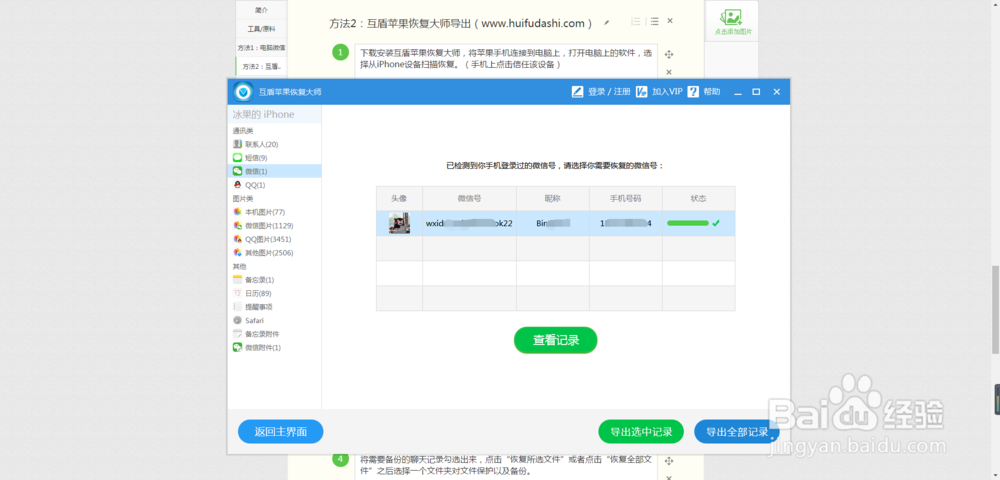The width and height of the screenshot is (1000, 480).
Task: Open the Safari category
Action: point(275,321)
